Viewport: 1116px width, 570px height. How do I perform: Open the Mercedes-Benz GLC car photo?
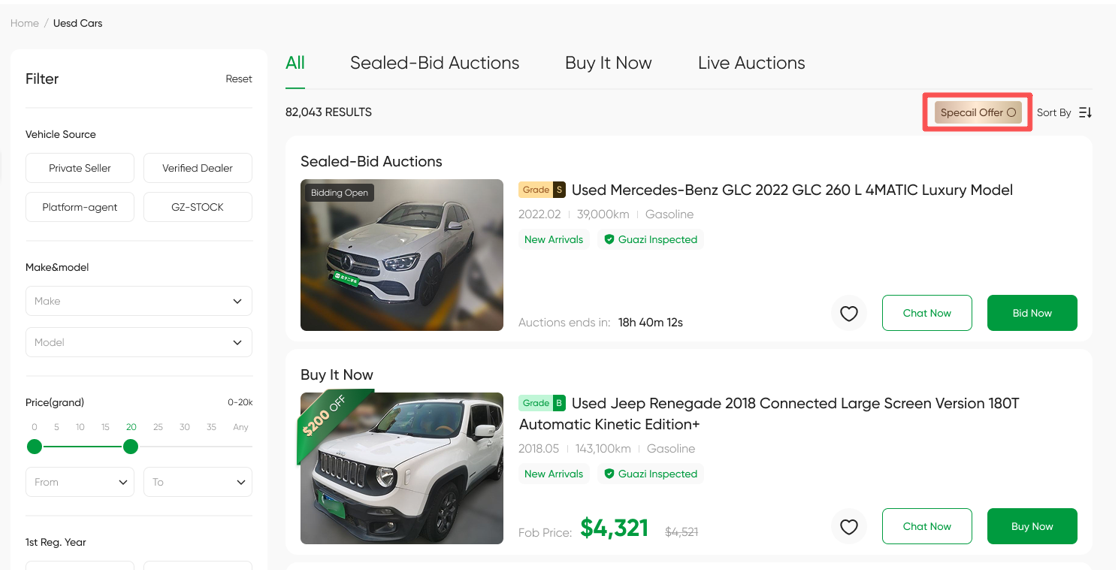click(402, 255)
